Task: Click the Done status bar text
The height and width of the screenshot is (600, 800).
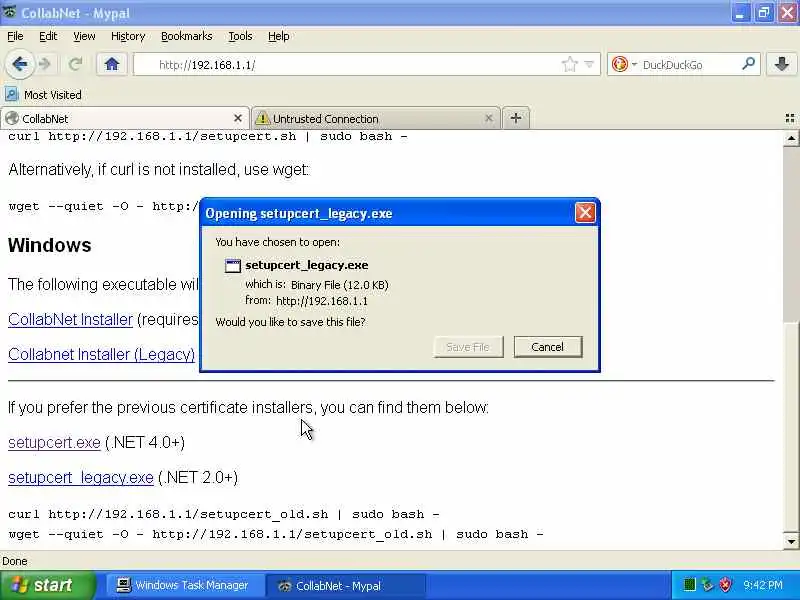Action: coord(15,561)
